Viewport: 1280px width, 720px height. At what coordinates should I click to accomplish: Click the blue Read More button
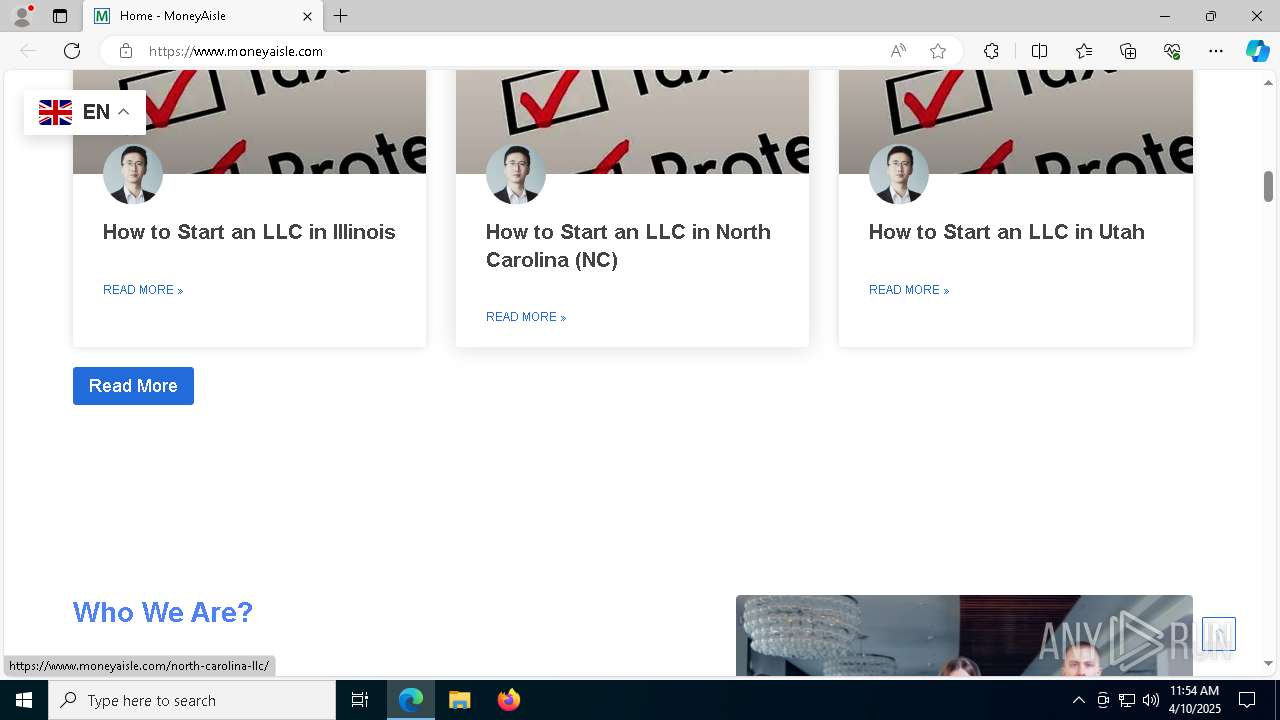133,386
